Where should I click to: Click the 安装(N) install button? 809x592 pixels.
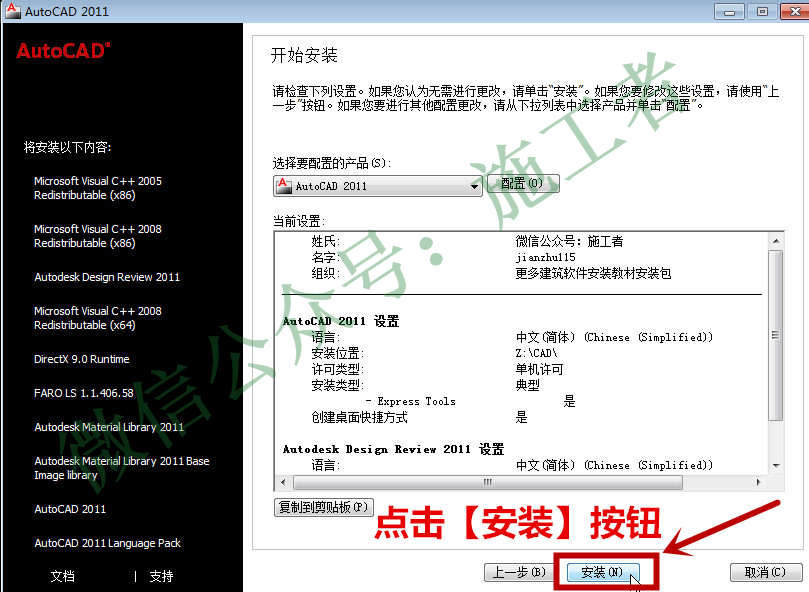point(603,572)
